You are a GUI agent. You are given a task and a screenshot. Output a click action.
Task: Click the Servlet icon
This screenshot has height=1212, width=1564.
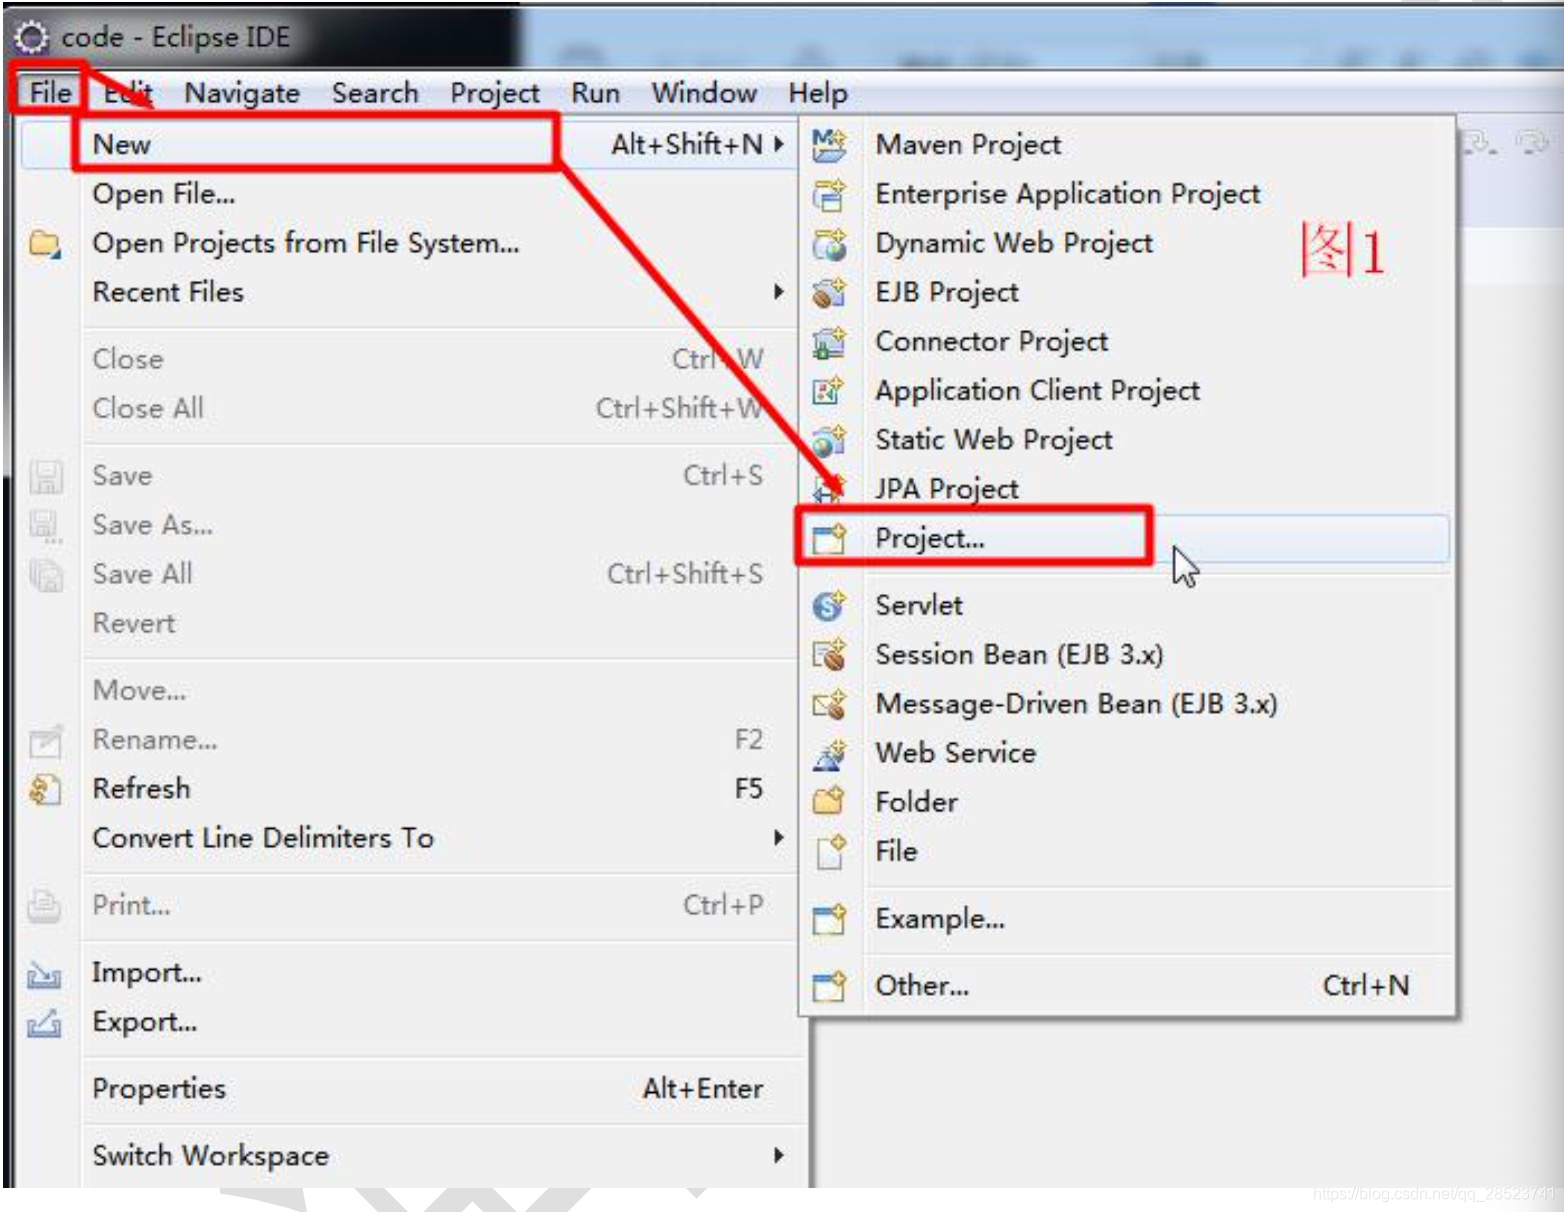point(829,605)
